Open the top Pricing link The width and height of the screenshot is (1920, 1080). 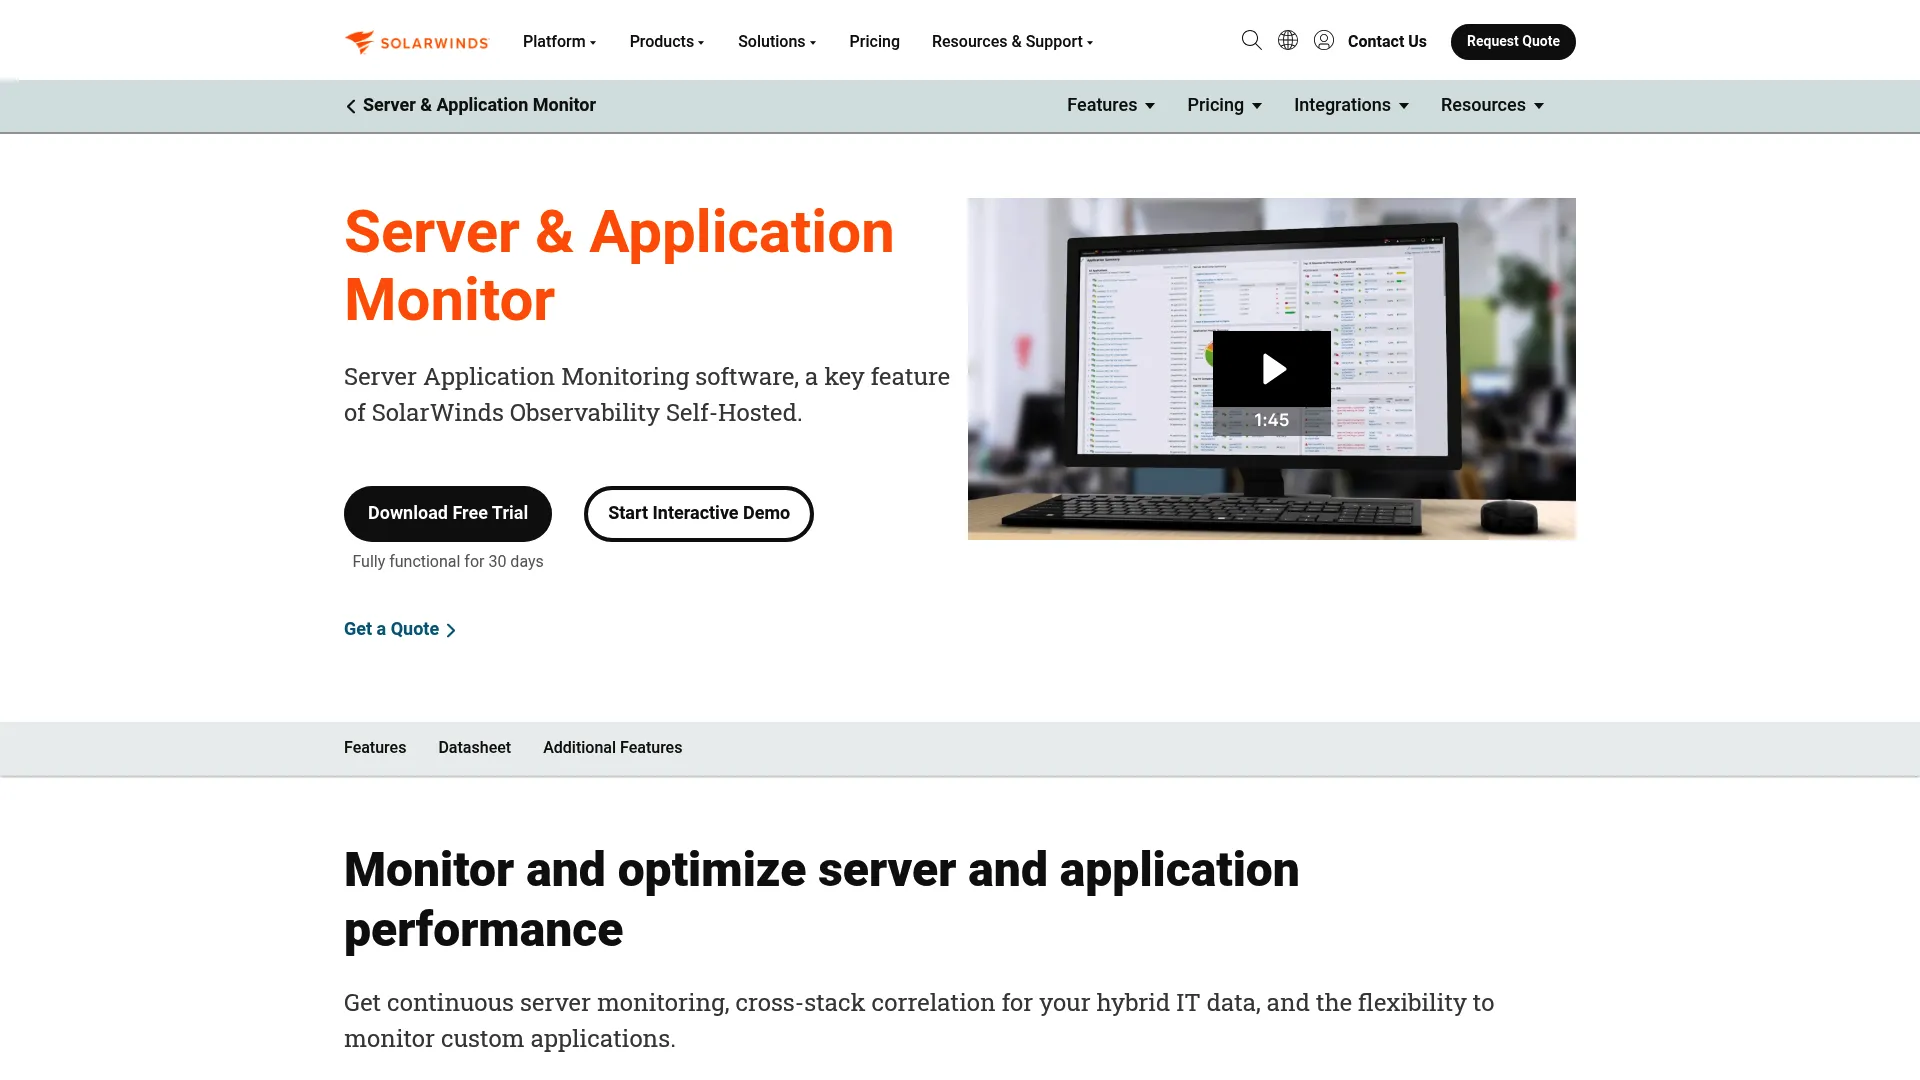[874, 42]
